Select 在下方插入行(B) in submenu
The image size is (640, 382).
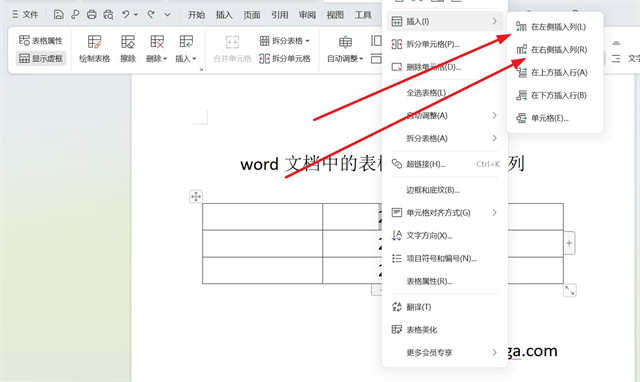555,96
